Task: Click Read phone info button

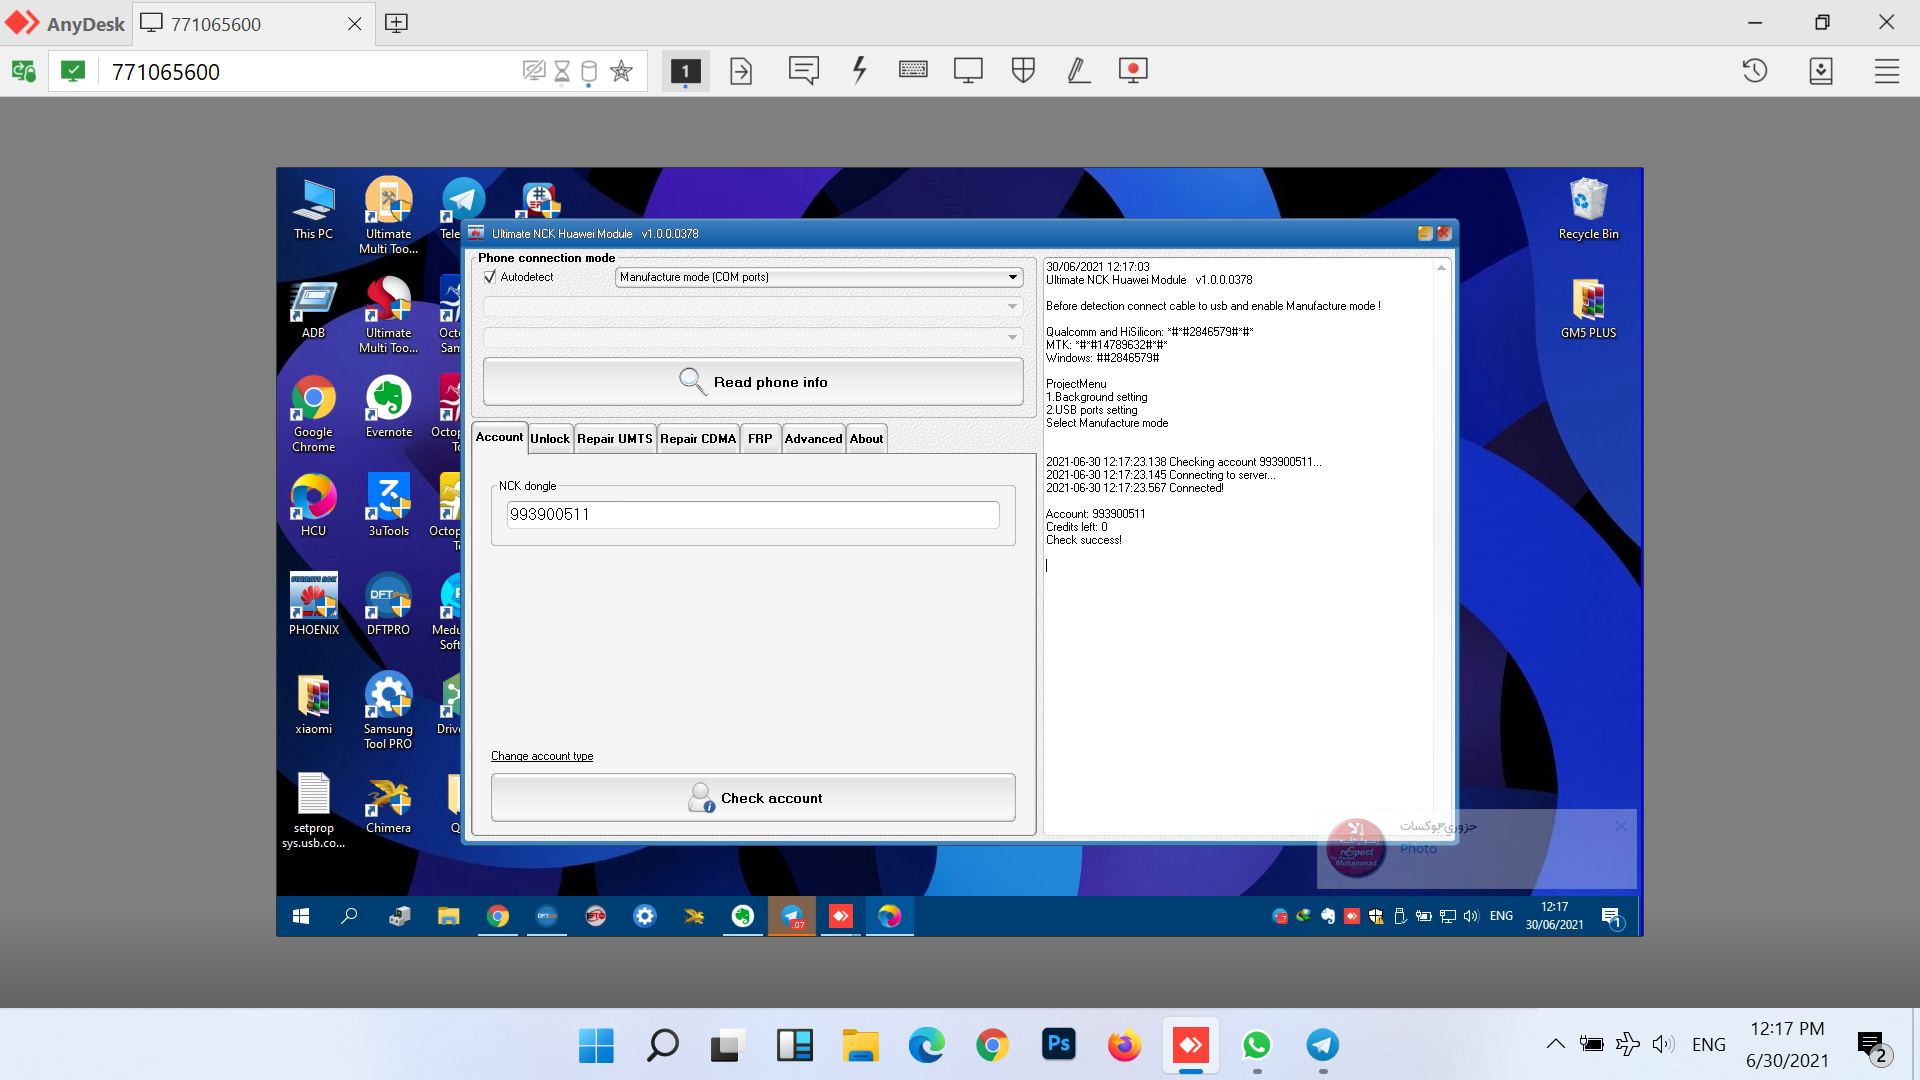Action: pyautogui.click(x=753, y=382)
